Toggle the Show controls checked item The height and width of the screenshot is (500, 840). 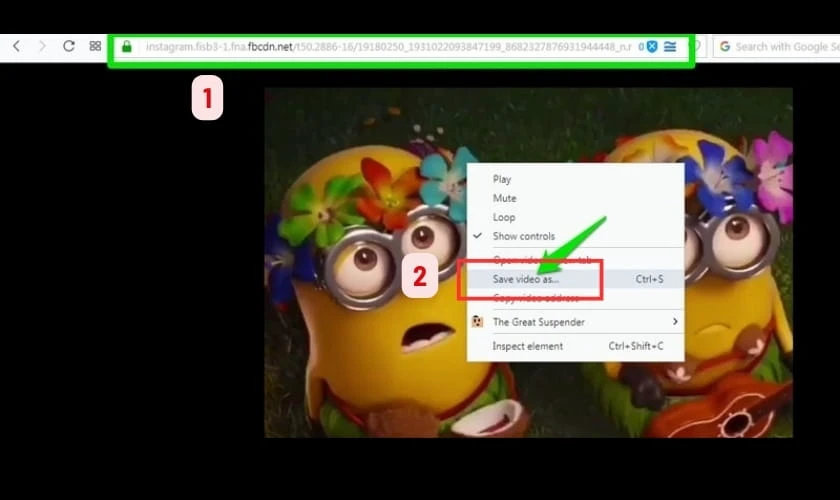575,236
